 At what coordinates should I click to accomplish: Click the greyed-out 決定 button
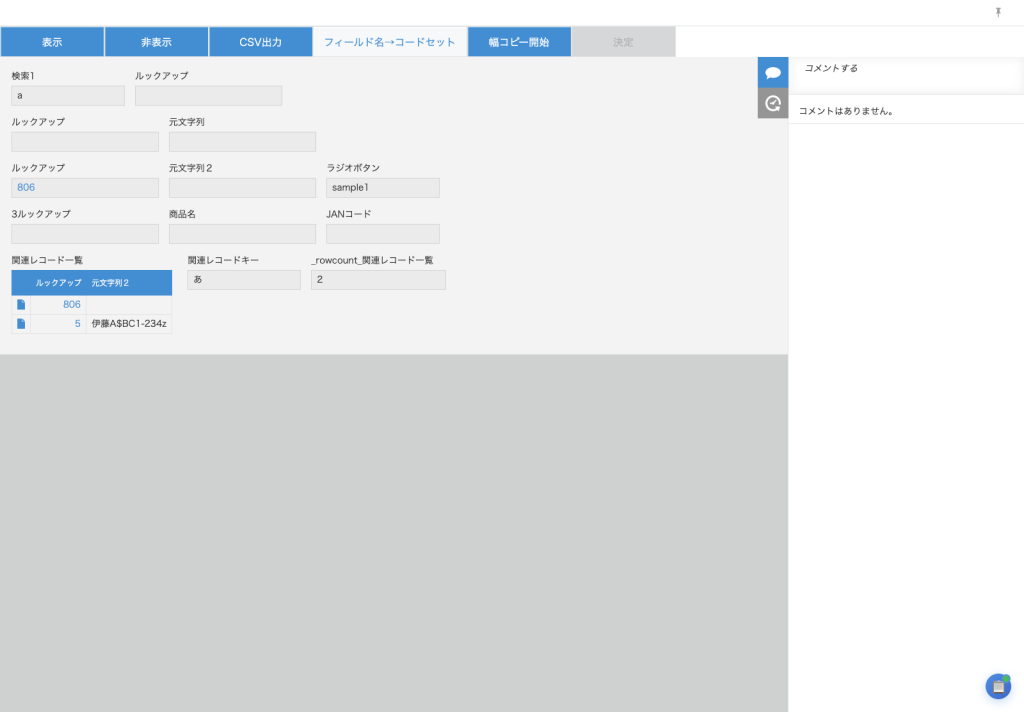(623, 42)
